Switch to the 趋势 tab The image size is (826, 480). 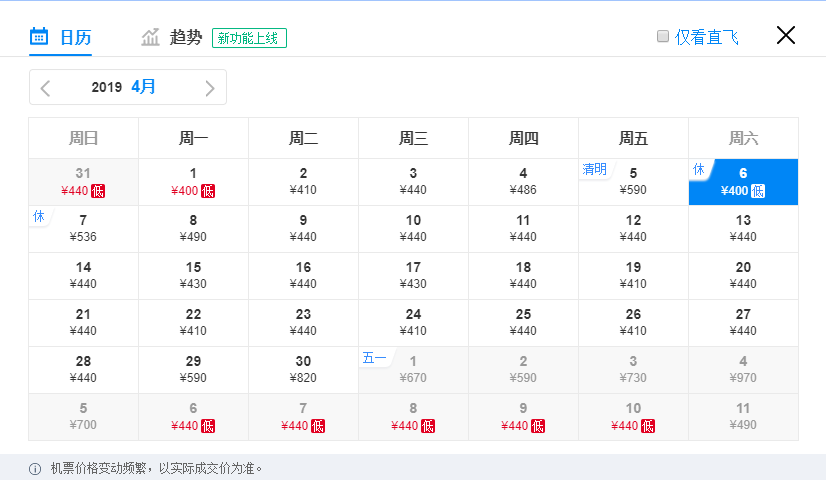pyautogui.click(x=185, y=37)
